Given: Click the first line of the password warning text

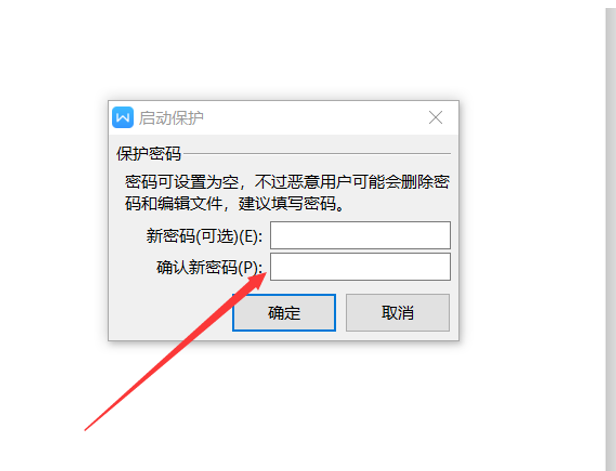Looking at the screenshot, I should point(287,182).
